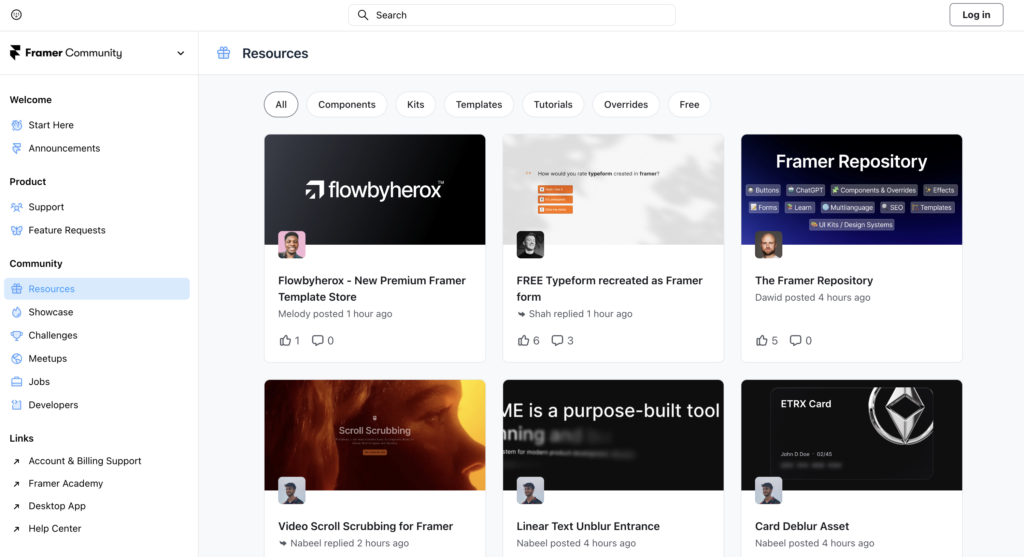1024x557 pixels.
Task: Open 'Video Scroll Scrubbing for Framer' title
Action: 366,526
